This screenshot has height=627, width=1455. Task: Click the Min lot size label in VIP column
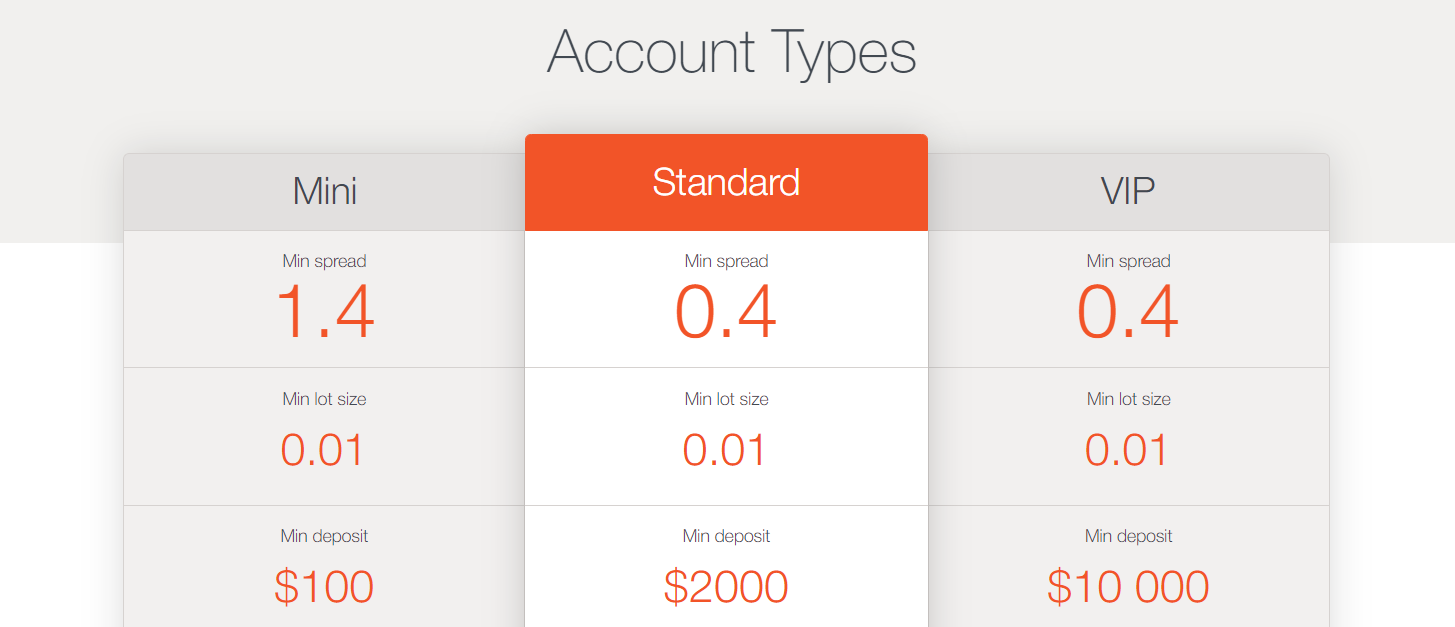point(1128,398)
